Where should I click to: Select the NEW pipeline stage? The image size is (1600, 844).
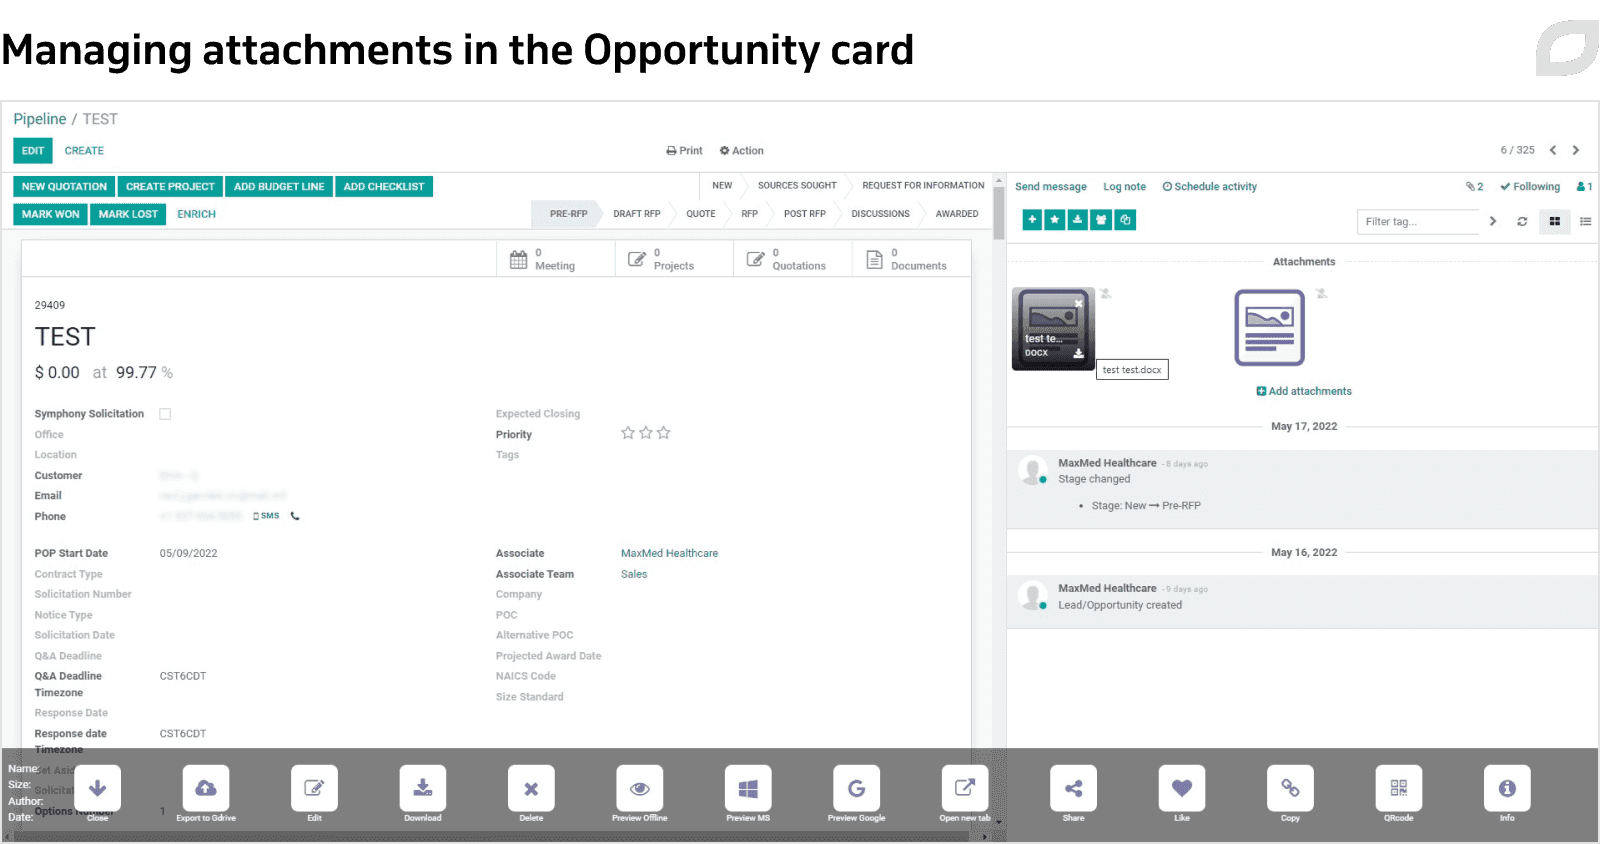[722, 186]
